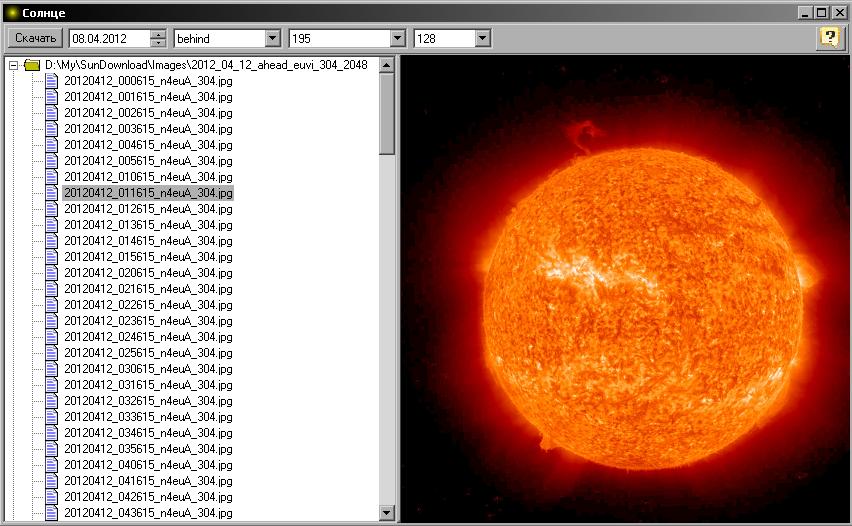Collapse the 2012_04_12_ahead_euvi_304_2048 folder node
Image resolution: width=852 pixels, height=526 pixels.
[x=13, y=65]
